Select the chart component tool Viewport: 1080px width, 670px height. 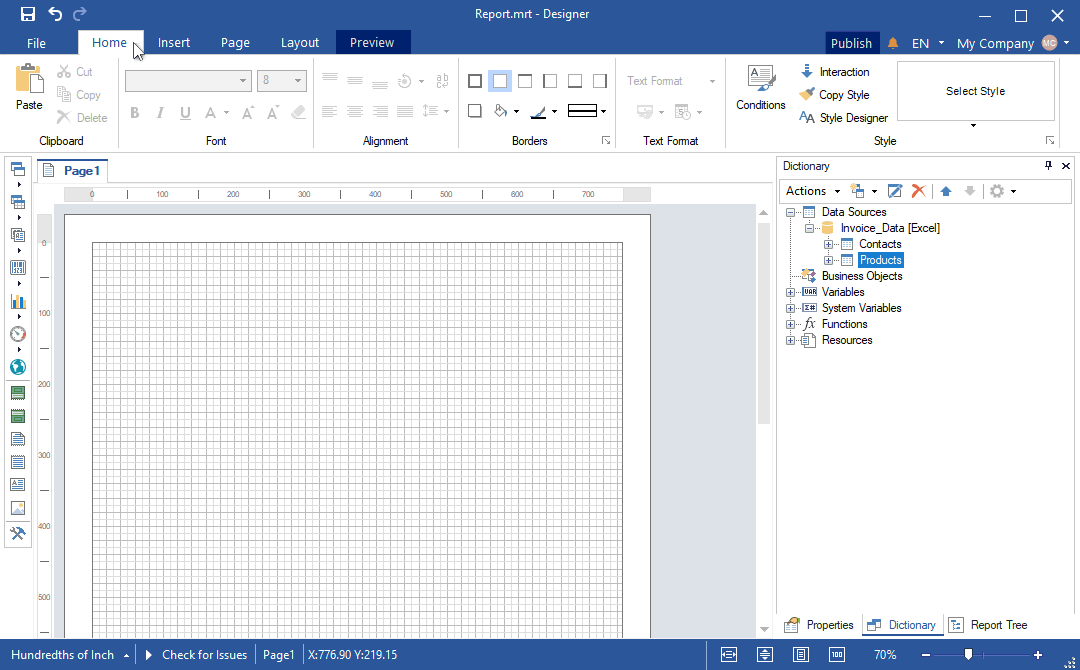coord(18,301)
